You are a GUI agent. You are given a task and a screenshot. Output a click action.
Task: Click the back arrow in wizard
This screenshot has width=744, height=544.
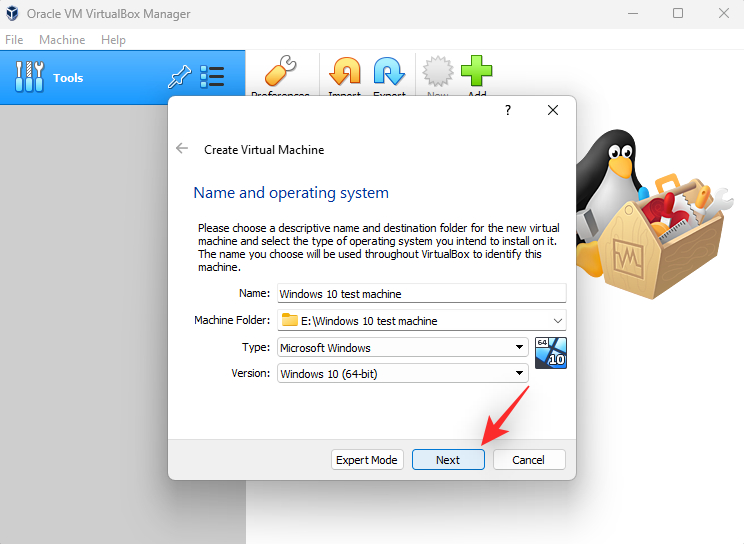click(x=182, y=149)
